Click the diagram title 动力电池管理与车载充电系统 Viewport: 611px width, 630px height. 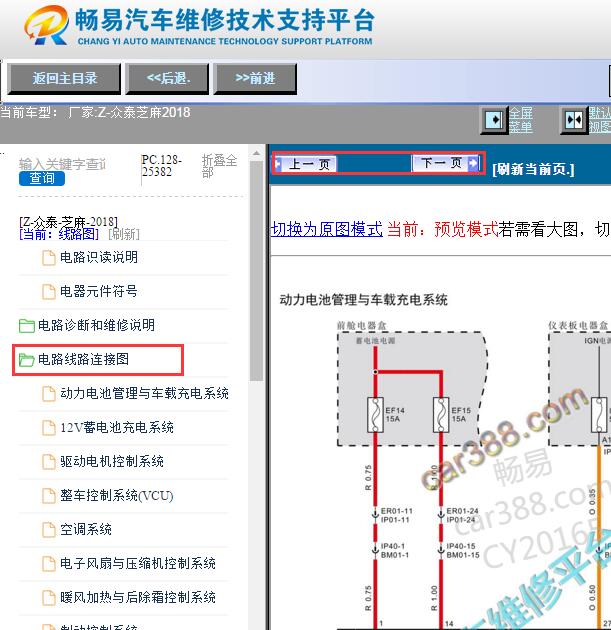point(363,300)
